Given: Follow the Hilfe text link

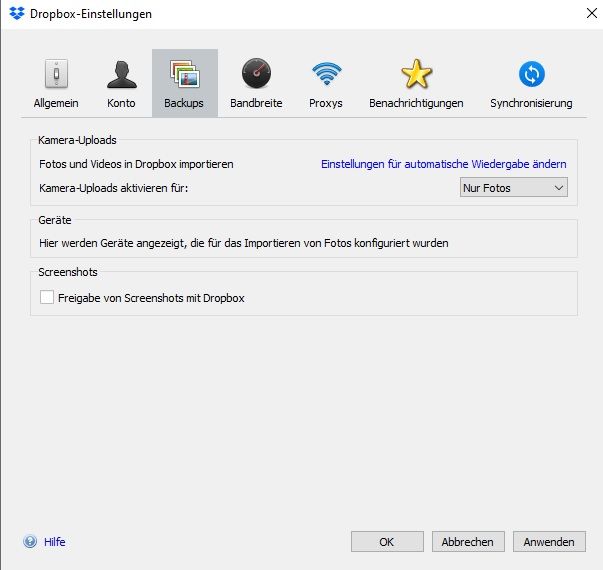Looking at the screenshot, I should pos(55,542).
